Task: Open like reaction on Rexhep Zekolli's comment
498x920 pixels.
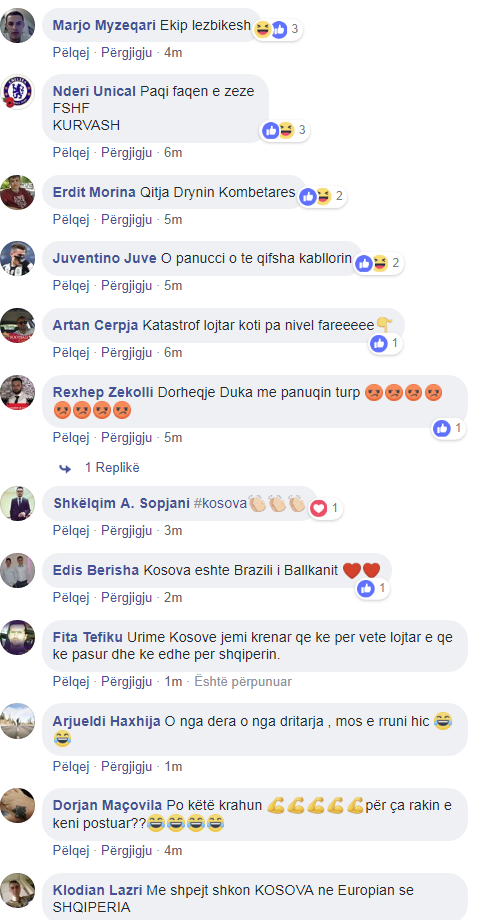Action: pyautogui.click(x=449, y=428)
